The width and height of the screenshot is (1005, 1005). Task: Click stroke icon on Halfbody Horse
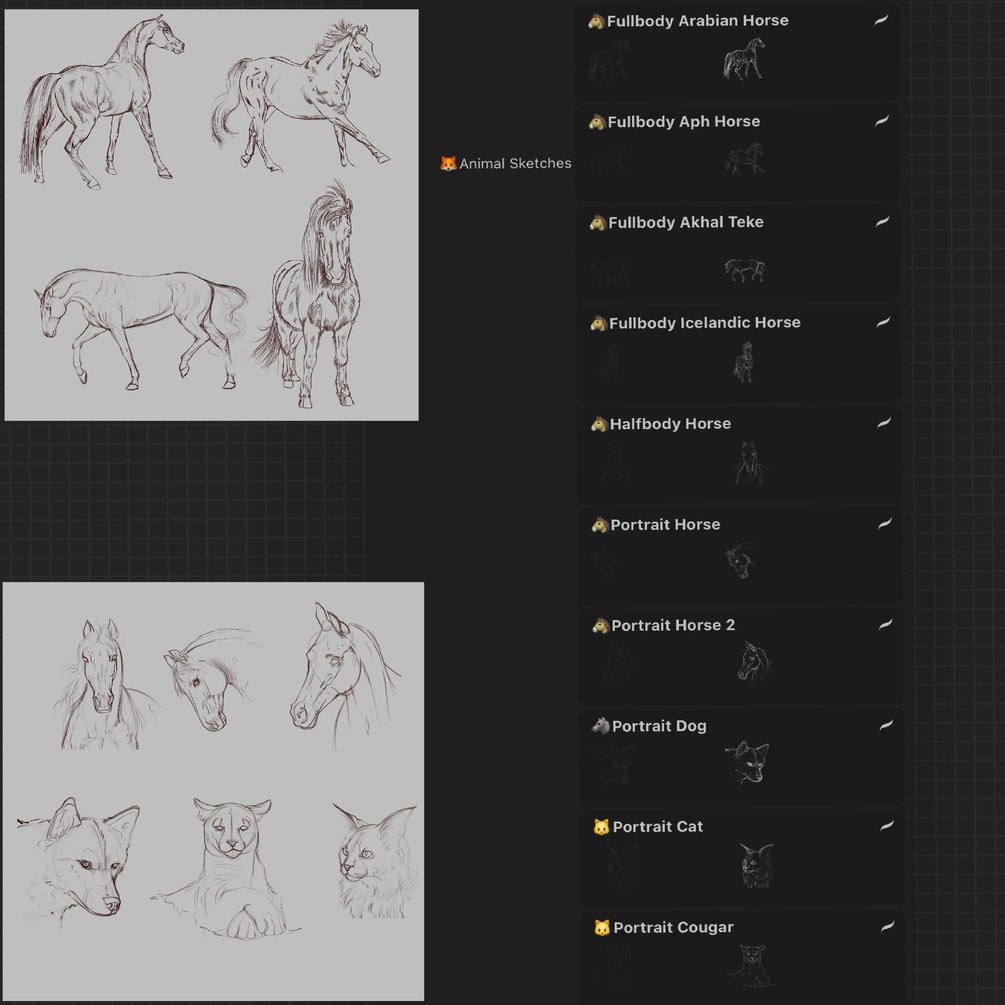click(884, 422)
